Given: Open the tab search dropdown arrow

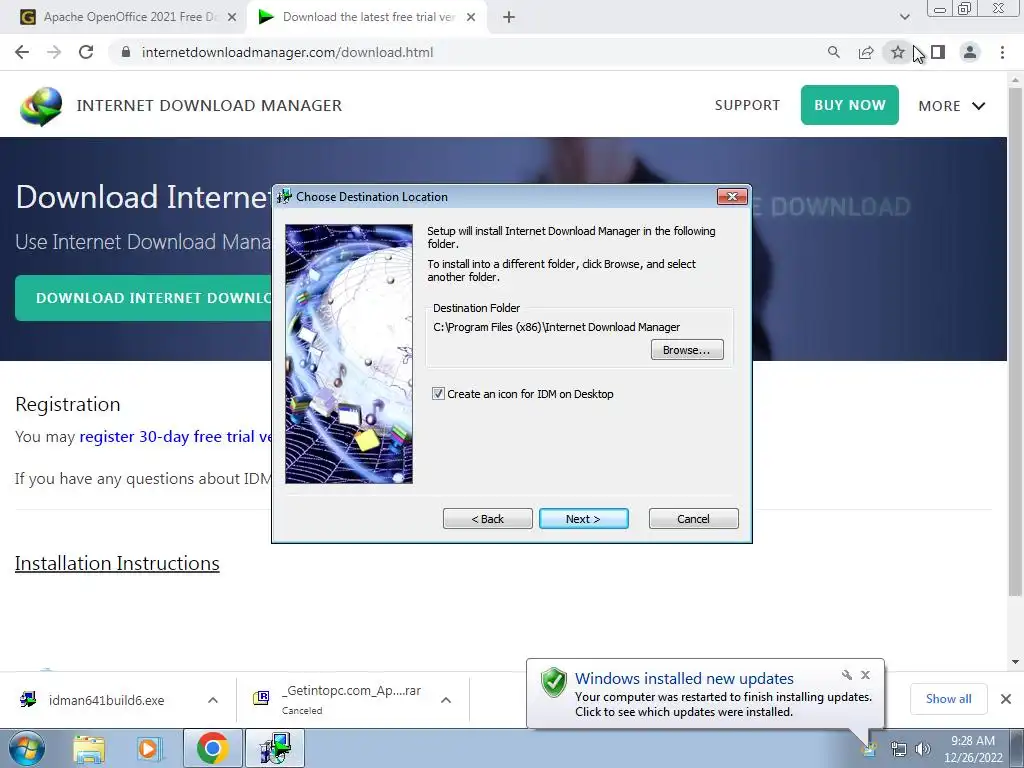Looking at the screenshot, I should (904, 17).
